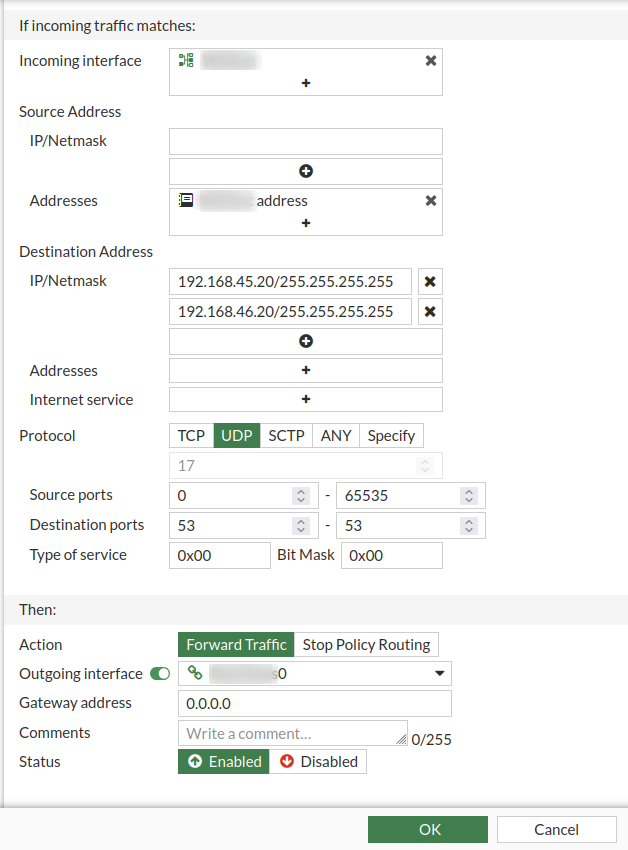The image size is (628, 850).
Task: Delete destination IP 192.168.45.20 entry
Action: tap(429, 281)
